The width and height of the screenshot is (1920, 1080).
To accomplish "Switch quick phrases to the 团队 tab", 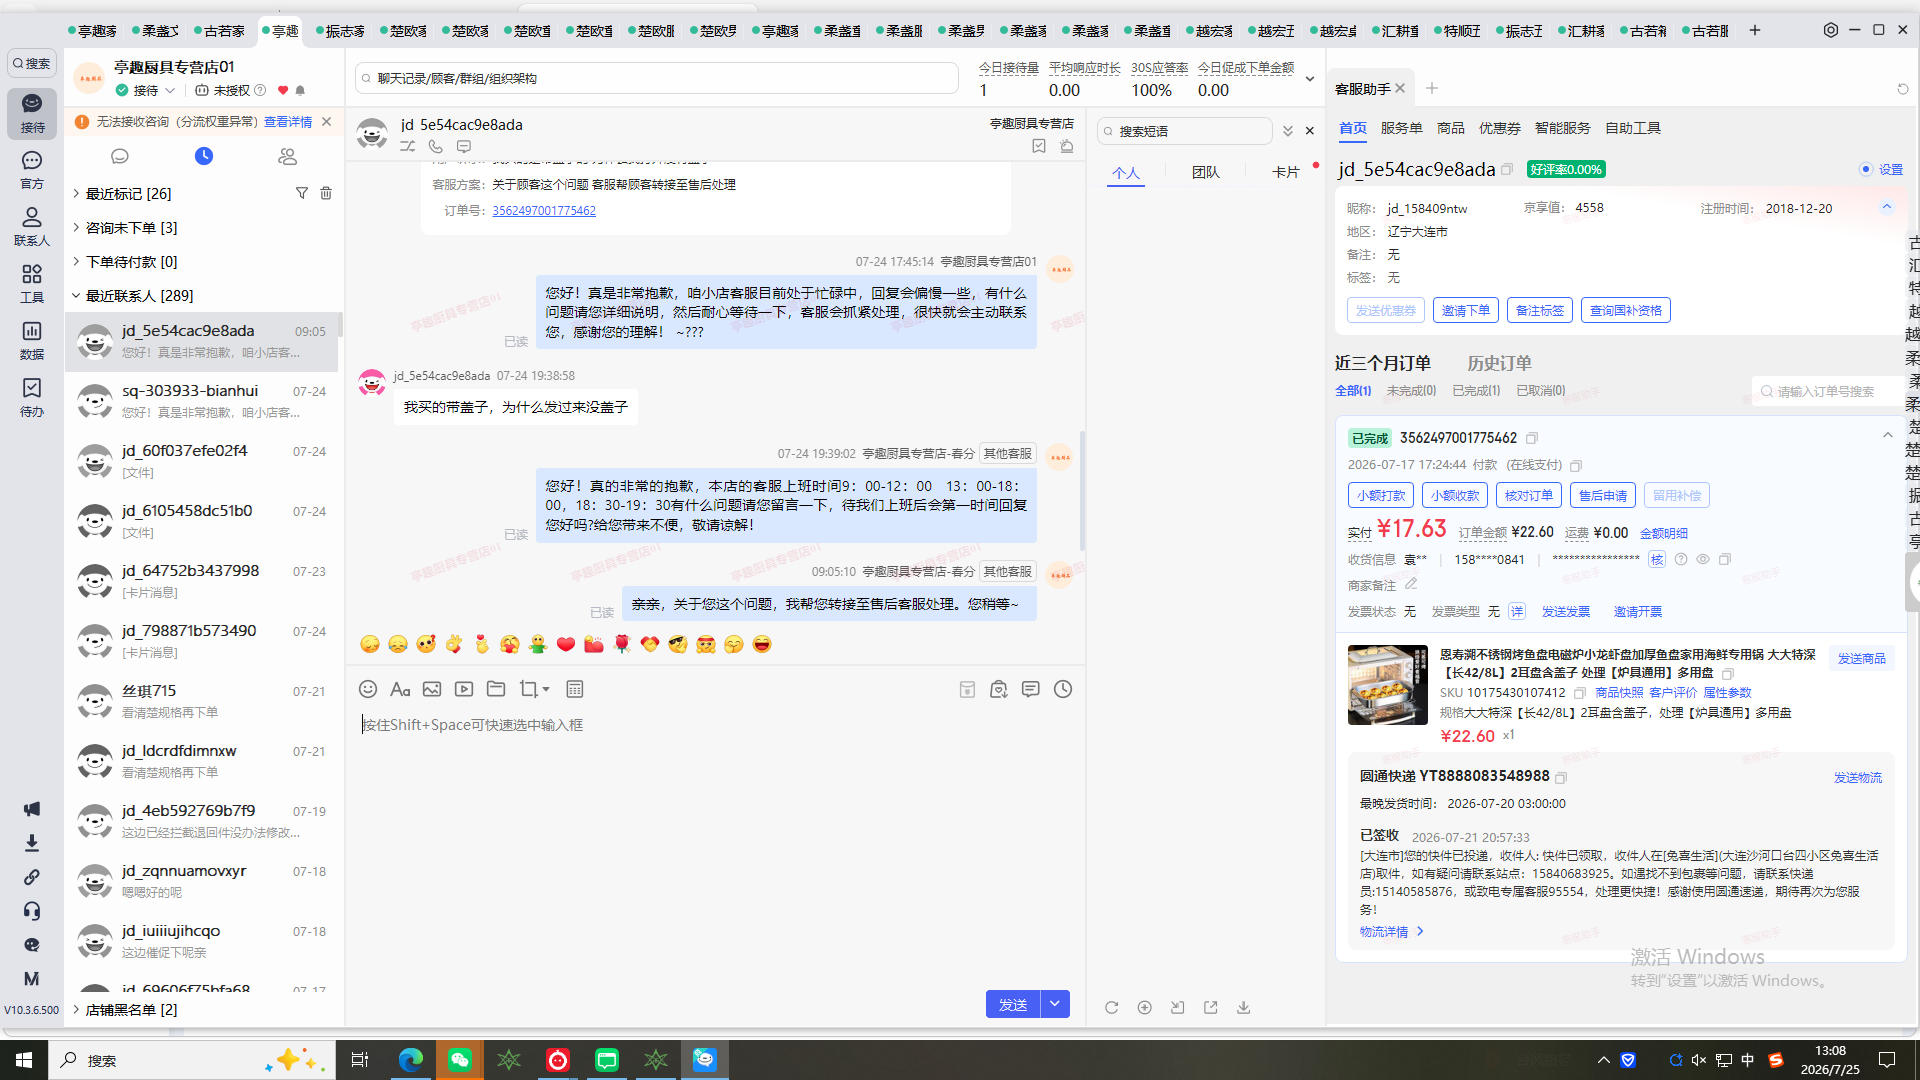I will tap(1206, 172).
